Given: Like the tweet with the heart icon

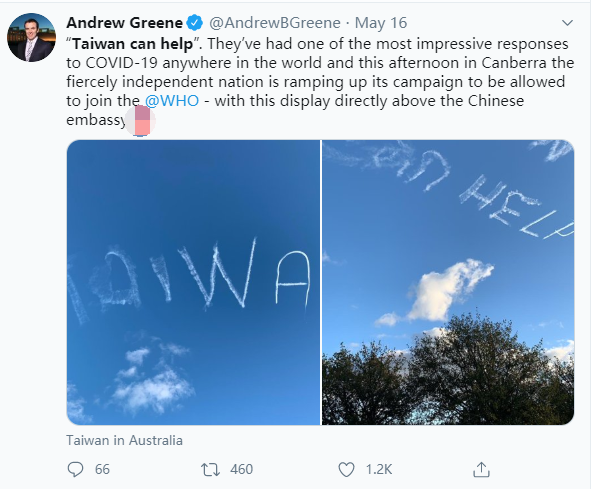Looking at the screenshot, I should pos(346,470).
